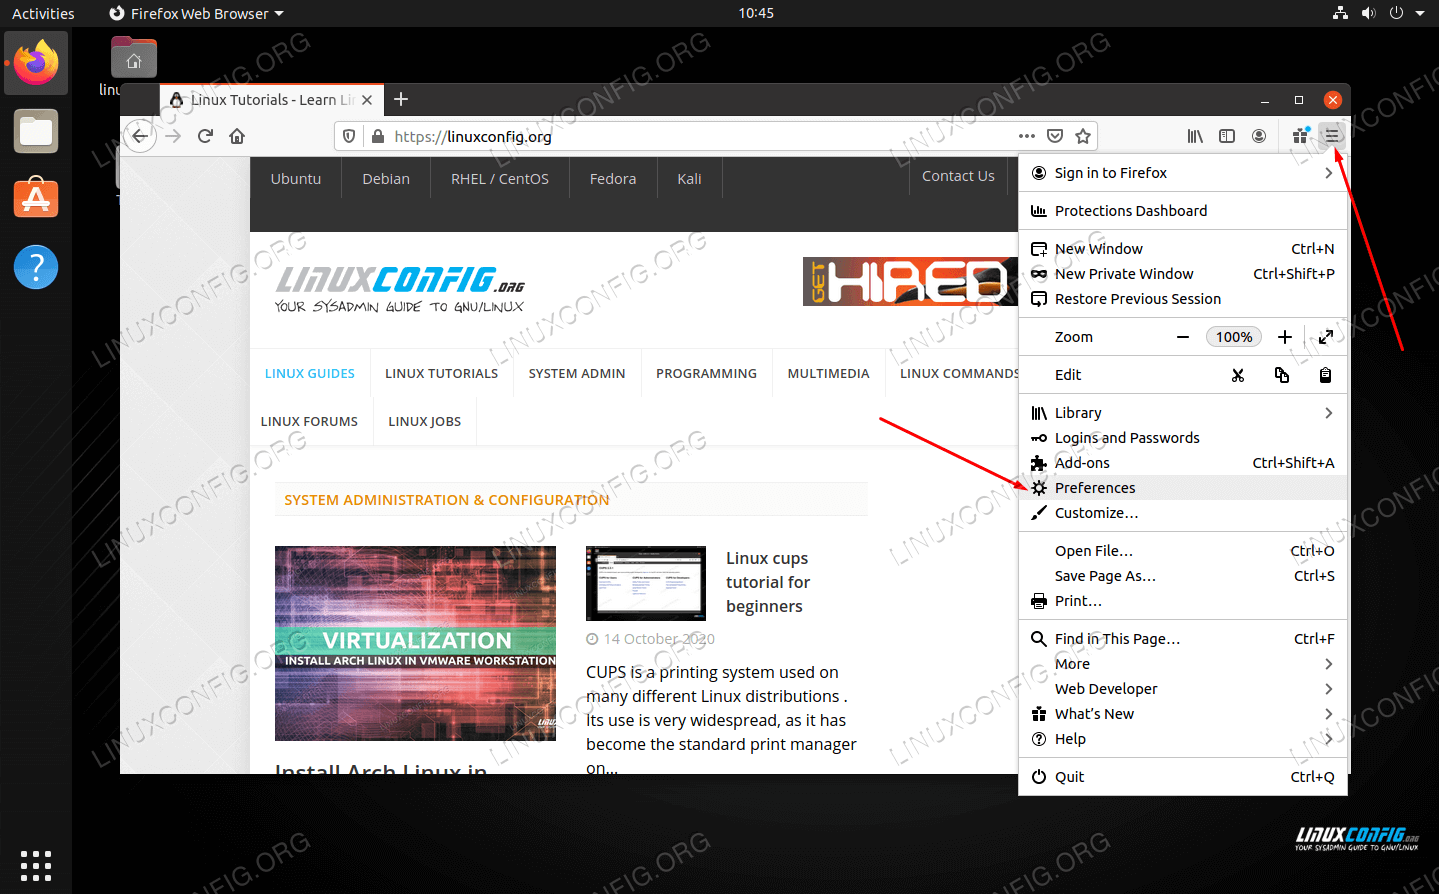The width and height of the screenshot is (1439, 894).
Task: Zoom in with the plus button
Action: tap(1285, 337)
